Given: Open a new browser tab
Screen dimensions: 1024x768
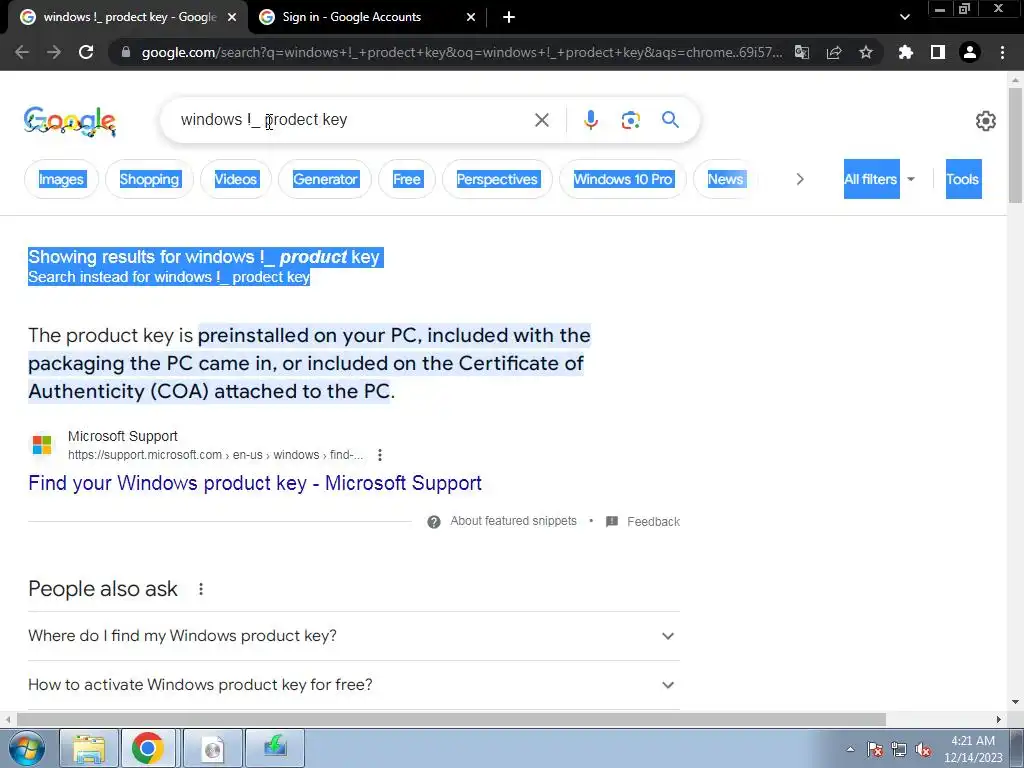Looking at the screenshot, I should [x=509, y=17].
